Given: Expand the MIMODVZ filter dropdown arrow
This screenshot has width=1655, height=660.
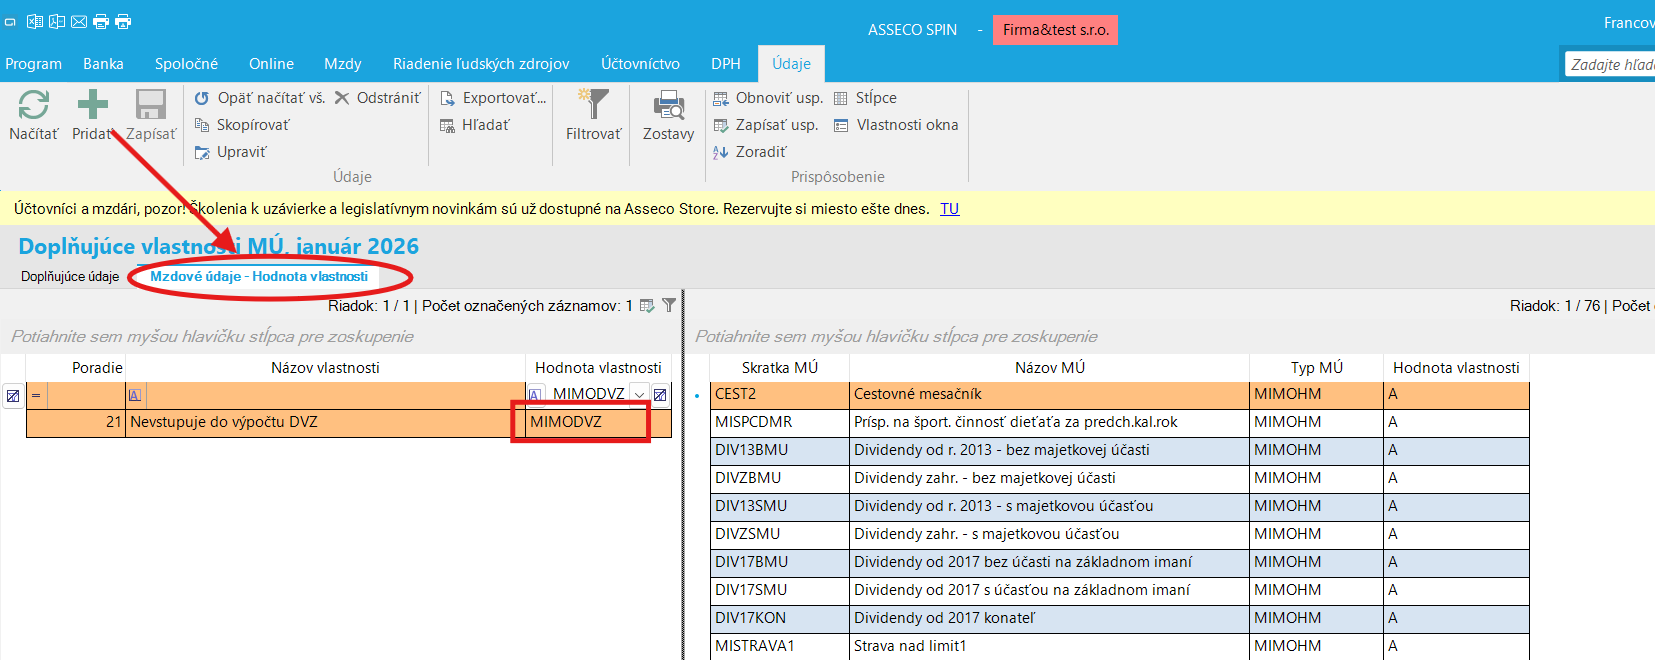Looking at the screenshot, I should point(639,395).
